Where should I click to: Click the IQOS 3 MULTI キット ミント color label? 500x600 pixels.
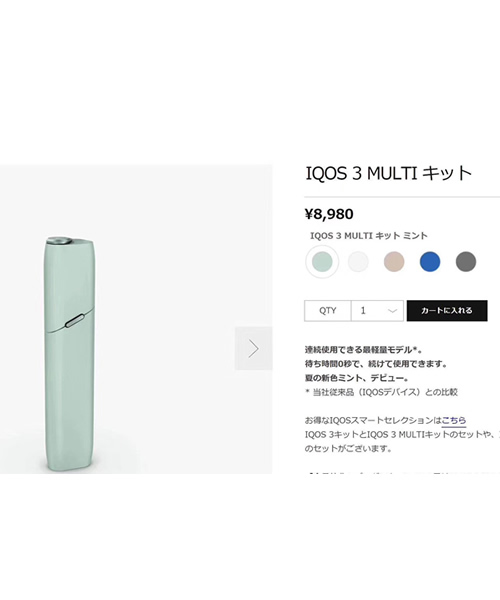coord(369,236)
